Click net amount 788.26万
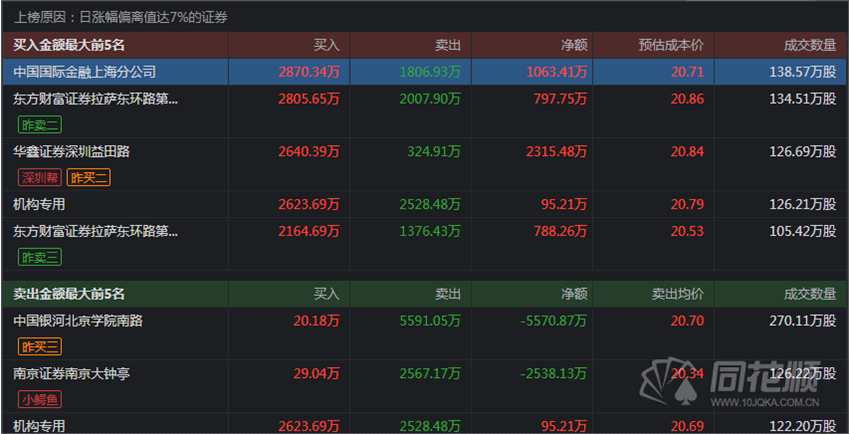Screen dimensions: 850x434 point(560,231)
